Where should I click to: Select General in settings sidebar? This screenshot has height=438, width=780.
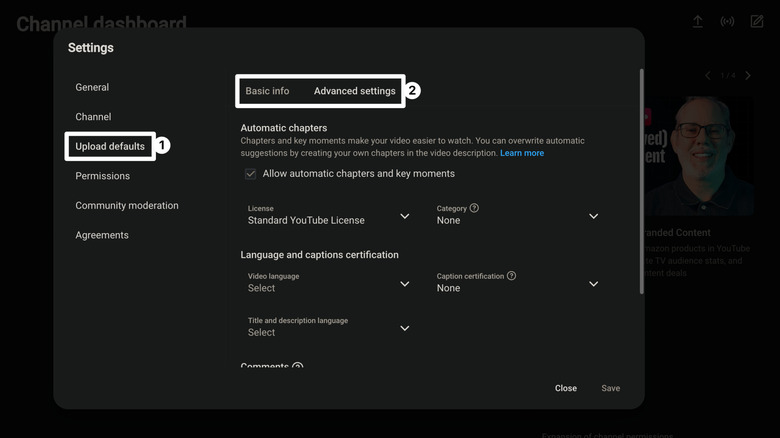pos(92,87)
